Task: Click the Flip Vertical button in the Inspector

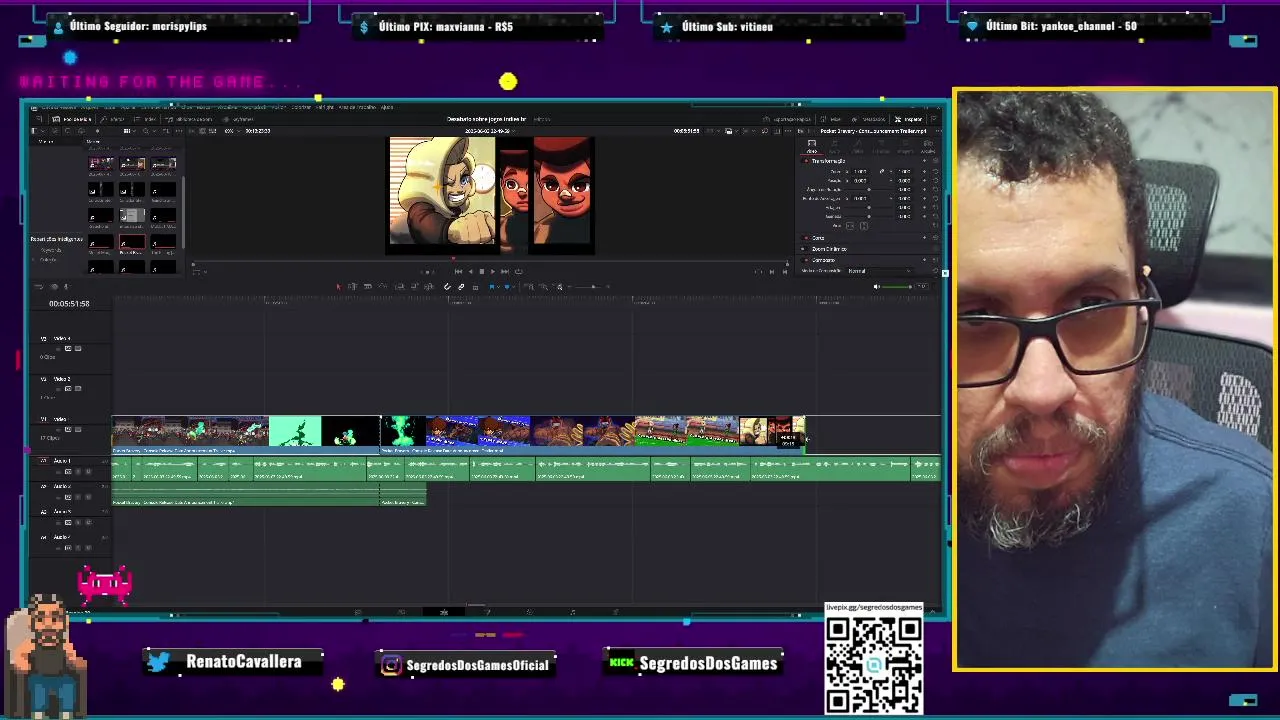Action: tap(864, 226)
